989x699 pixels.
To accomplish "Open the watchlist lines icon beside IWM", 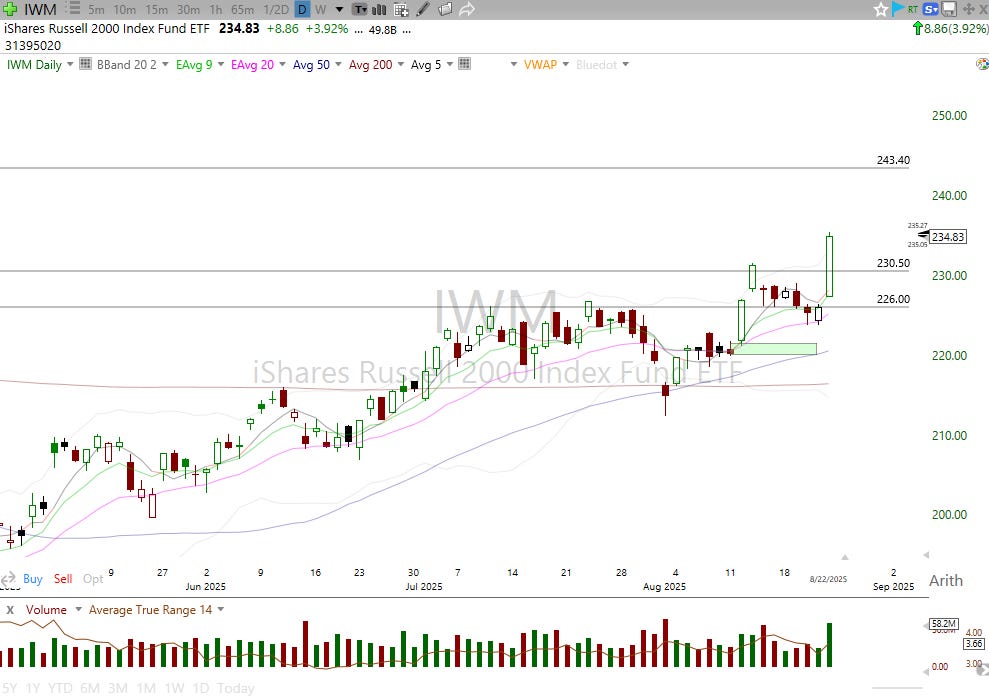I will 73,9.
